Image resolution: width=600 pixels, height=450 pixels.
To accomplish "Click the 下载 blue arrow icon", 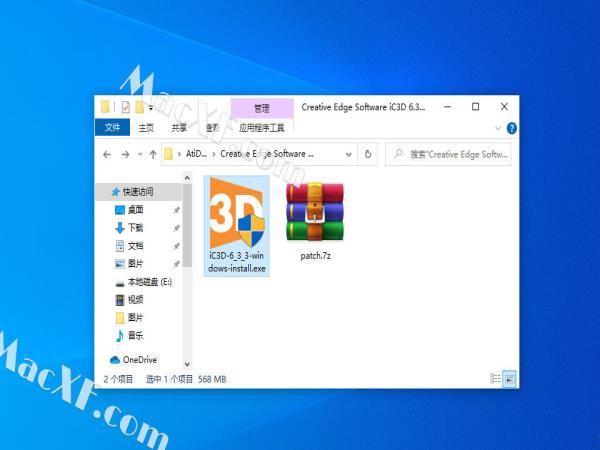I will point(120,228).
